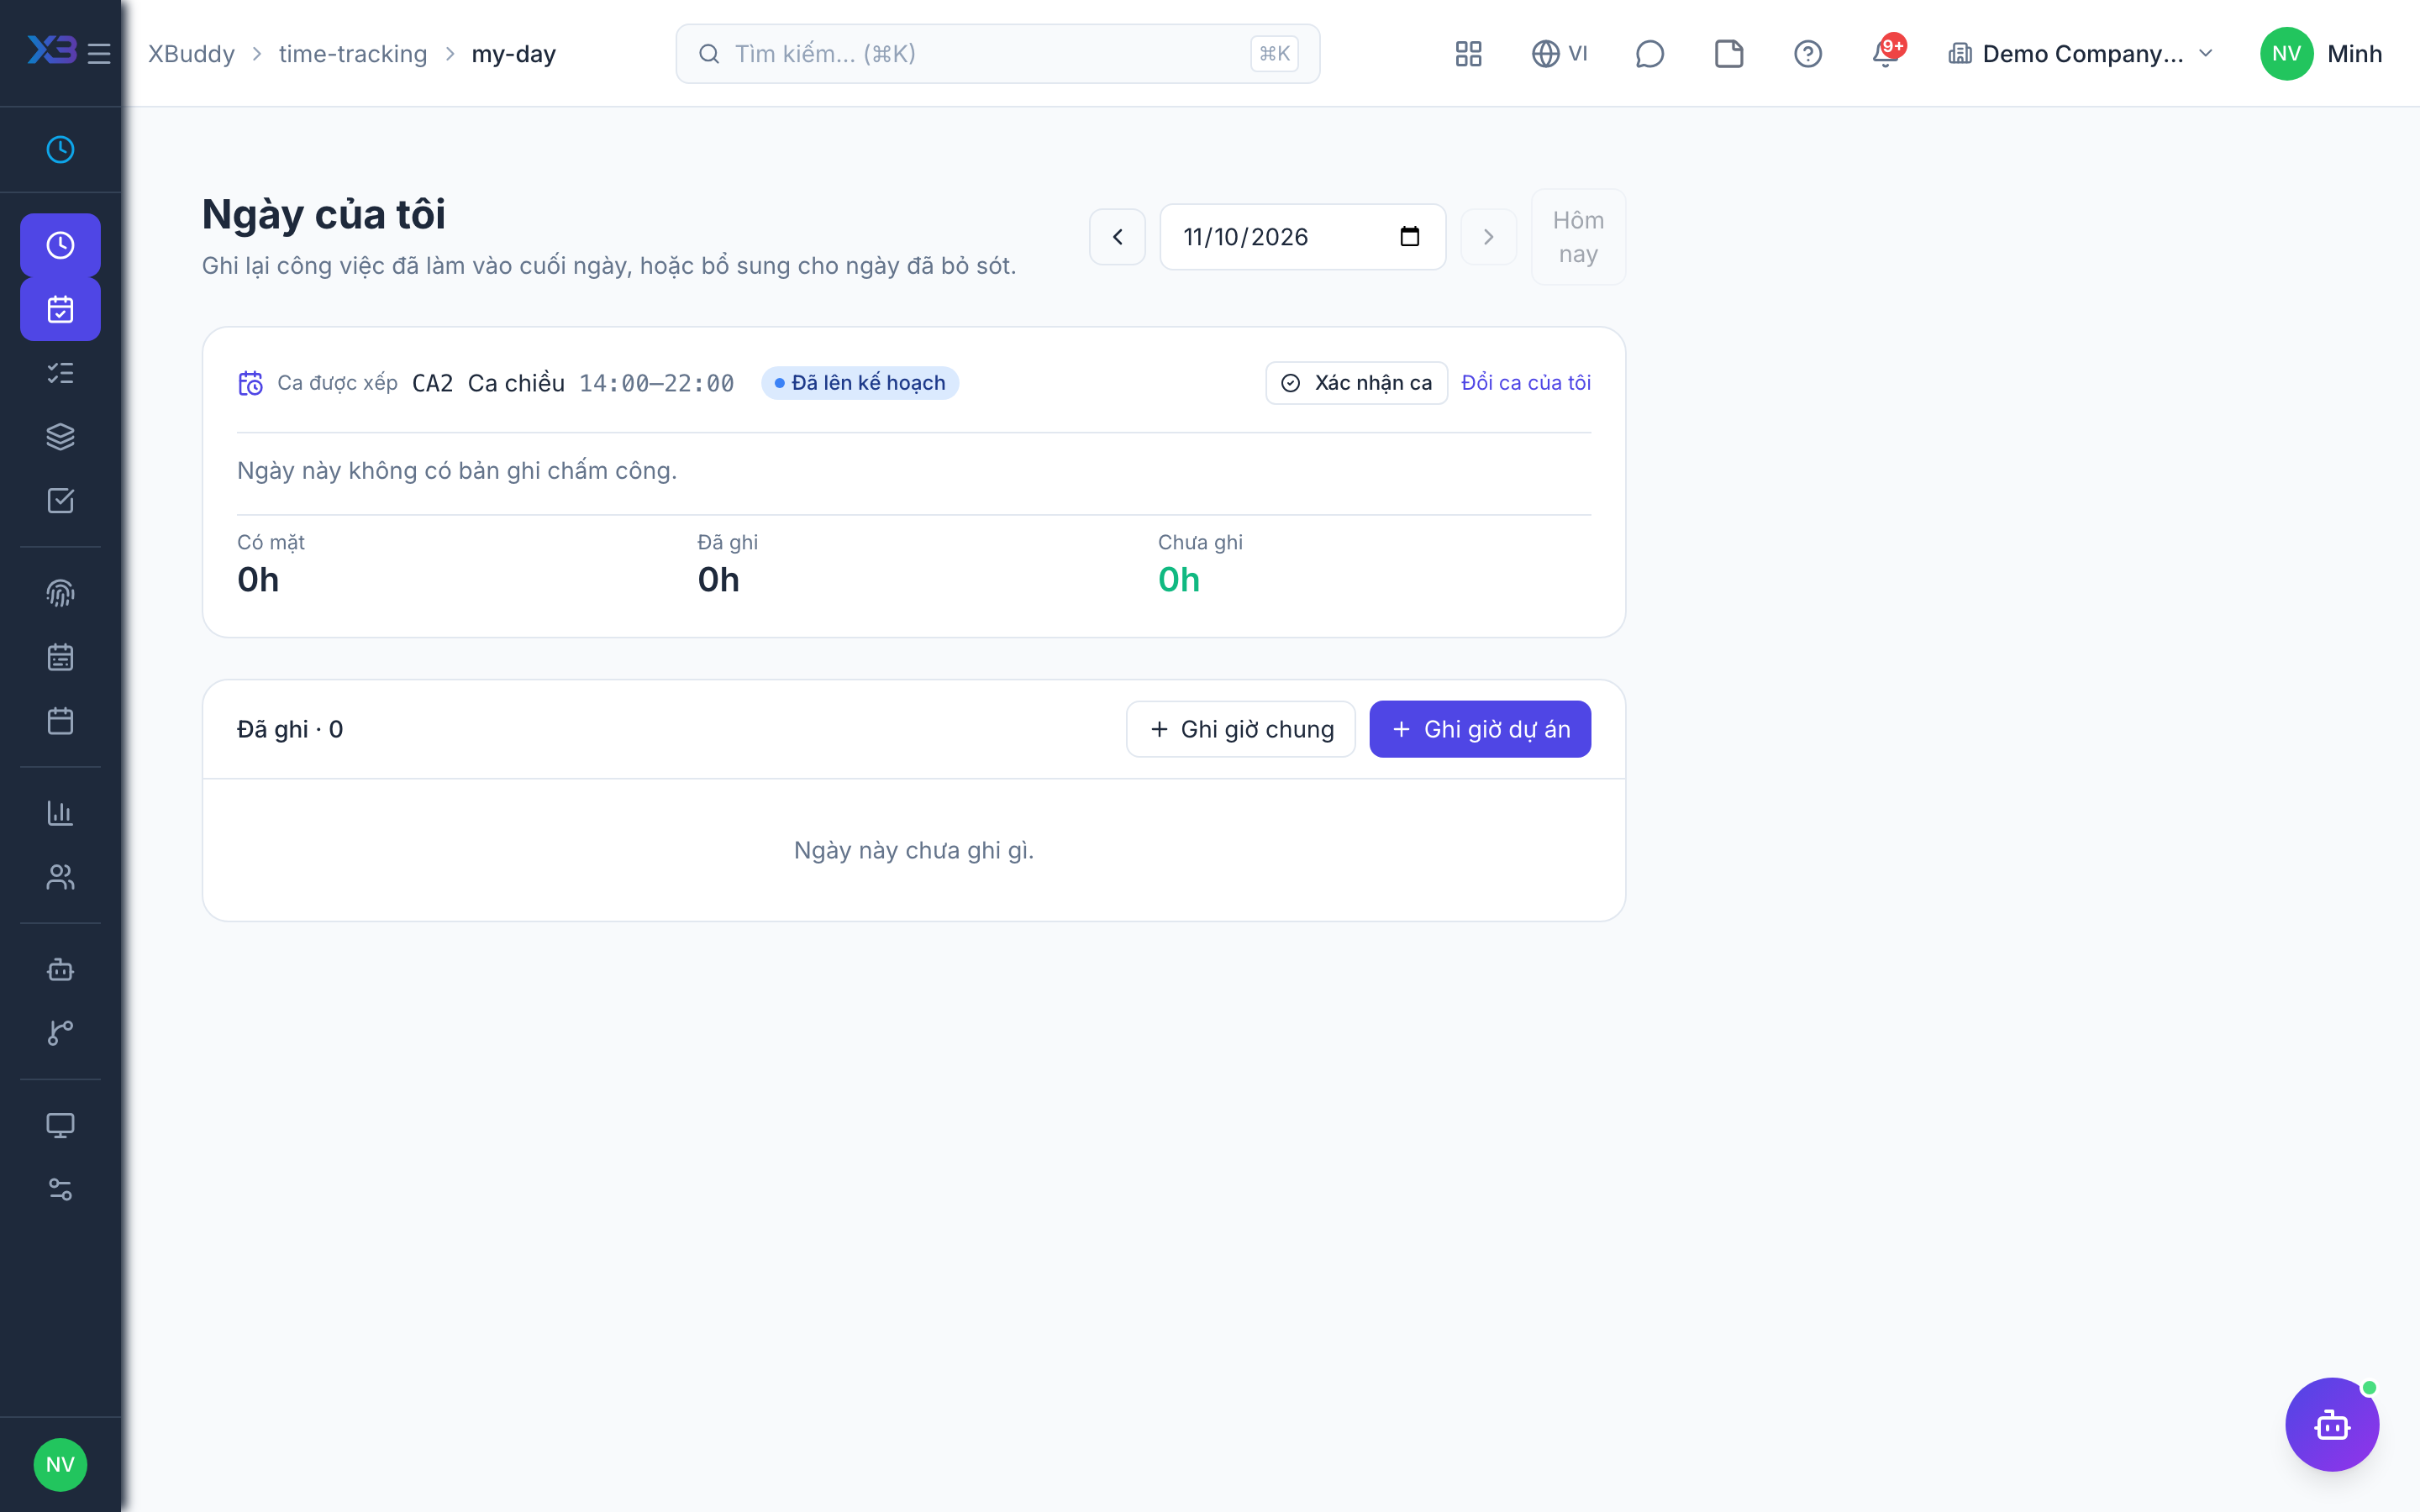Screen dimensions: 2420x1512
Task: Click the 11/10/2026 date input
Action: coord(1302,237)
